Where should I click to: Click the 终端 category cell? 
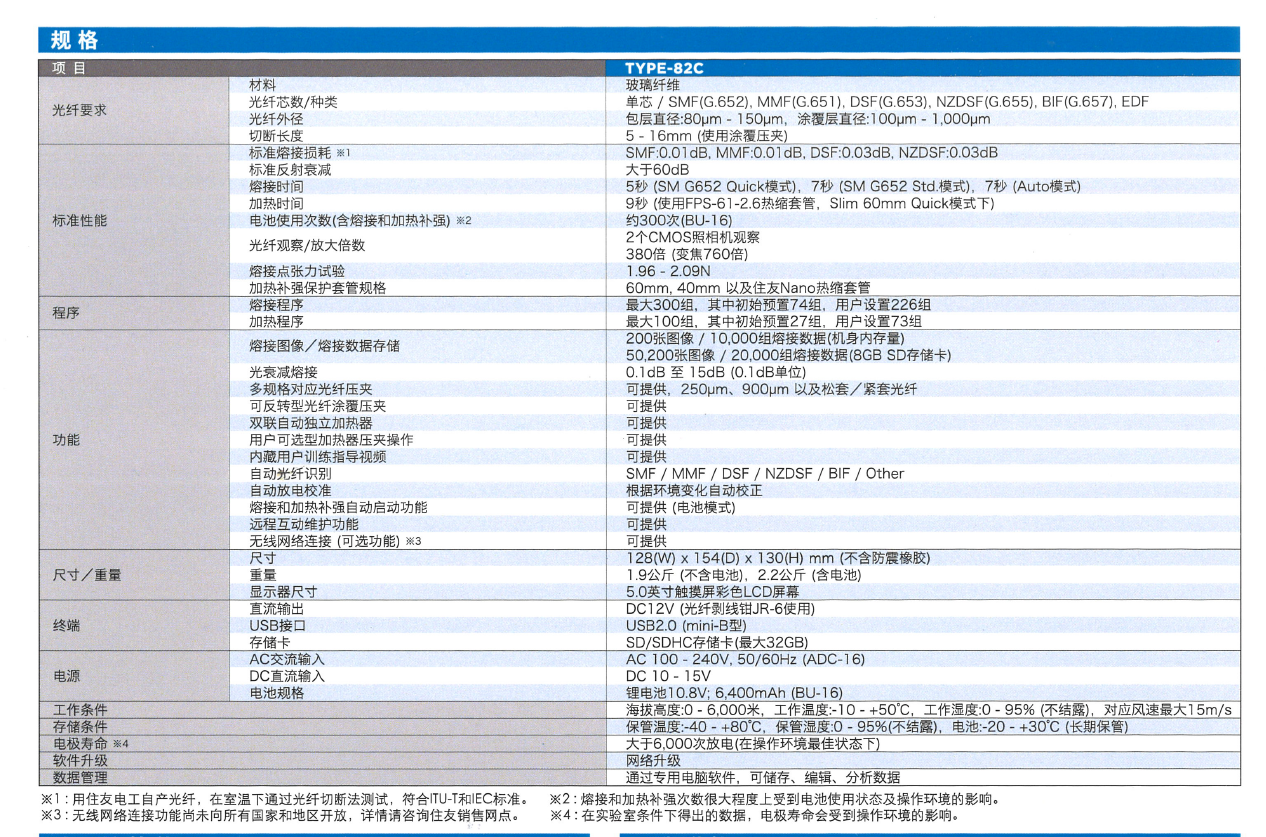tap(66, 625)
